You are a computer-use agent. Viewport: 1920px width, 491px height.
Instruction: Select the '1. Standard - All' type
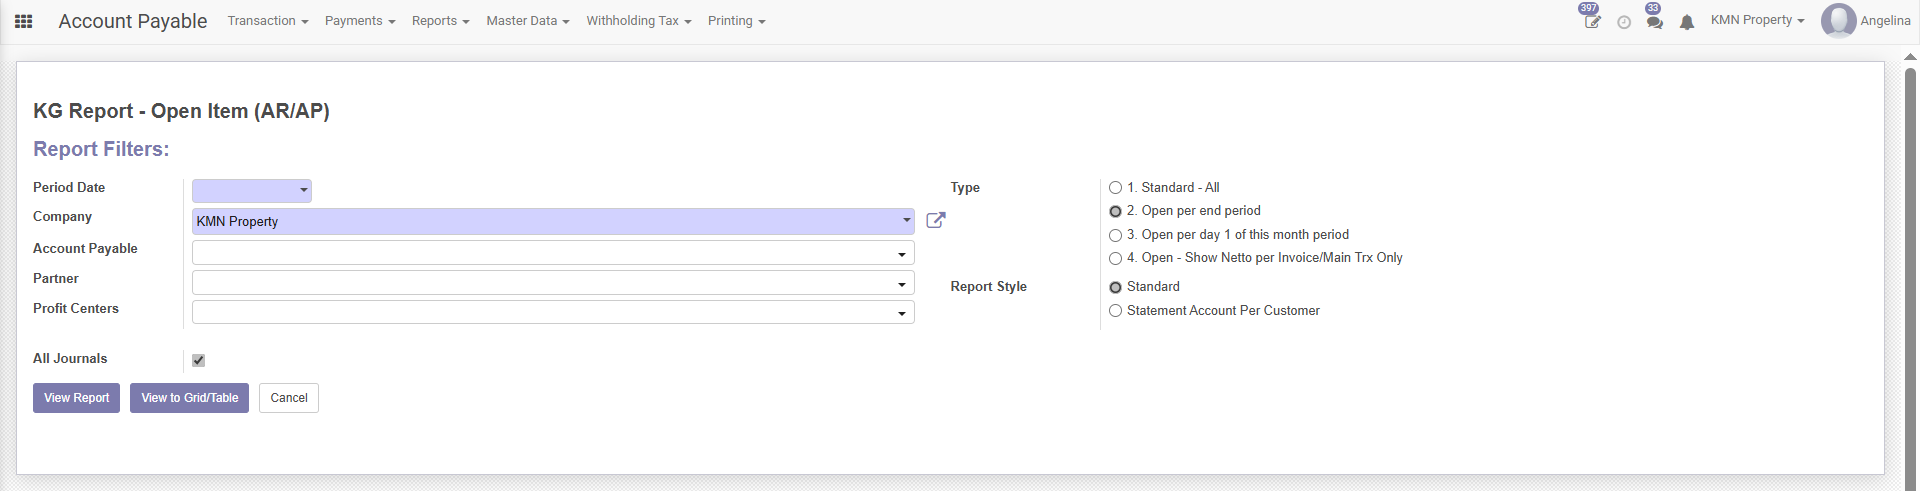click(1115, 188)
